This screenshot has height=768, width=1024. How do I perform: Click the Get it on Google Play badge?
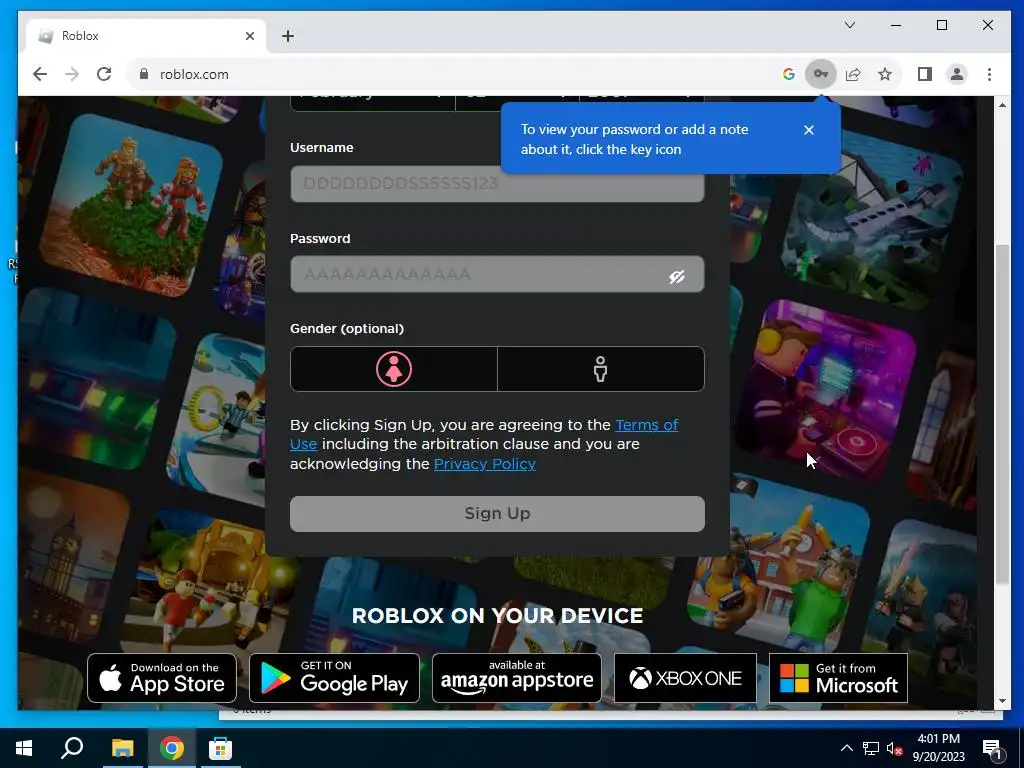(334, 678)
